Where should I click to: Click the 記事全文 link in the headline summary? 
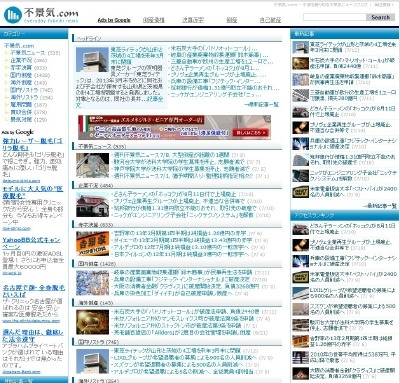click(154, 99)
